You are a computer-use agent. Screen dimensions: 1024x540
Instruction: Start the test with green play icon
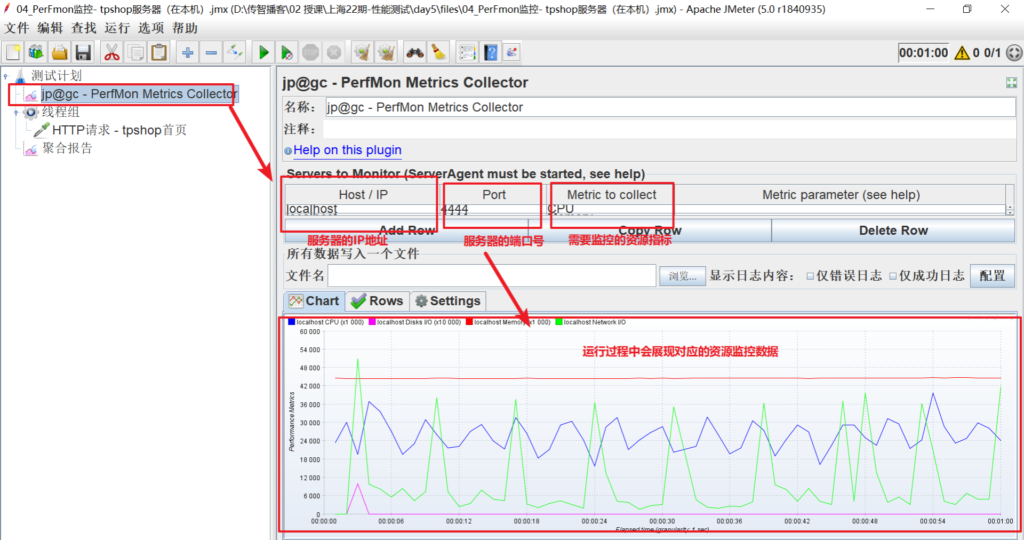264,52
